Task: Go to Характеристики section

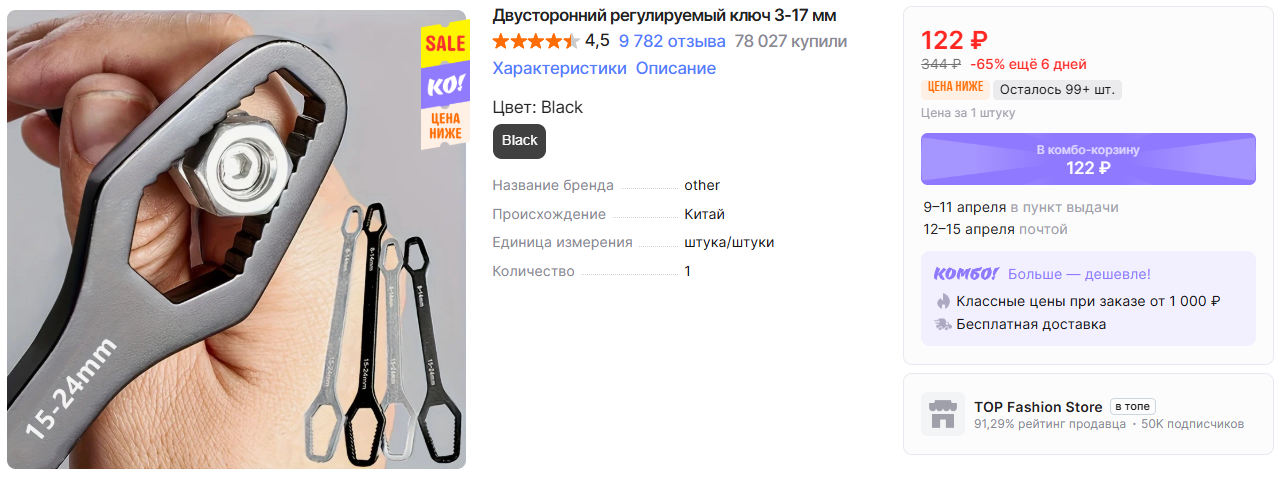Action: (x=560, y=68)
